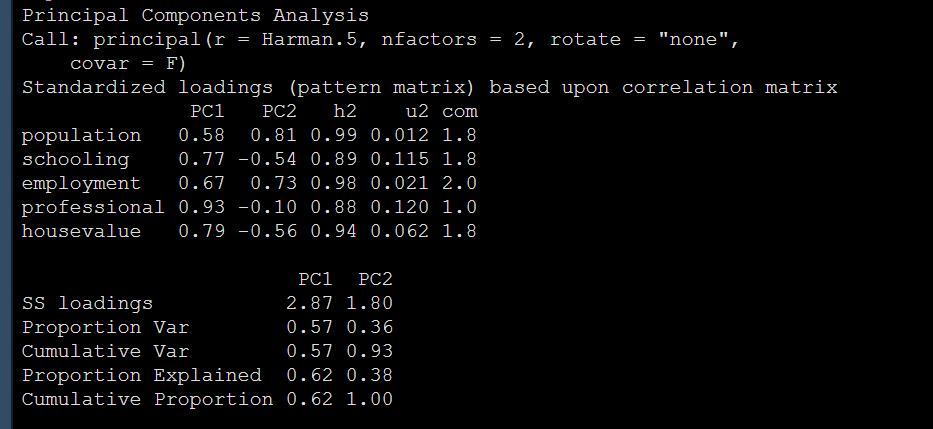933x429 pixels.
Task: Click the "schooling" row label
Action: pos(75,159)
